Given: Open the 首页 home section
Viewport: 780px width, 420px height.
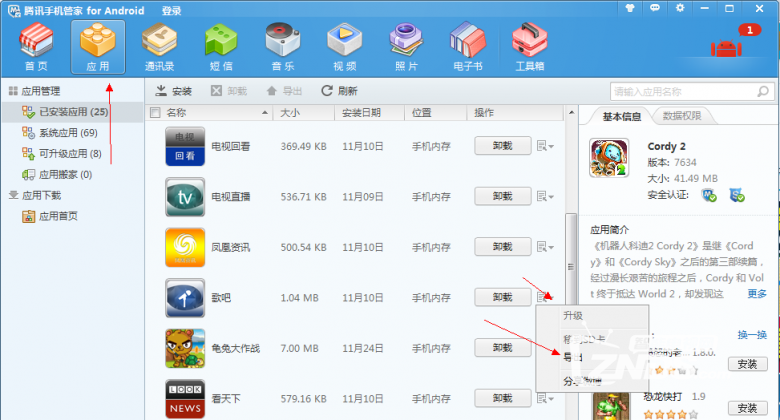Looking at the screenshot, I should click(x=36, y=47).
